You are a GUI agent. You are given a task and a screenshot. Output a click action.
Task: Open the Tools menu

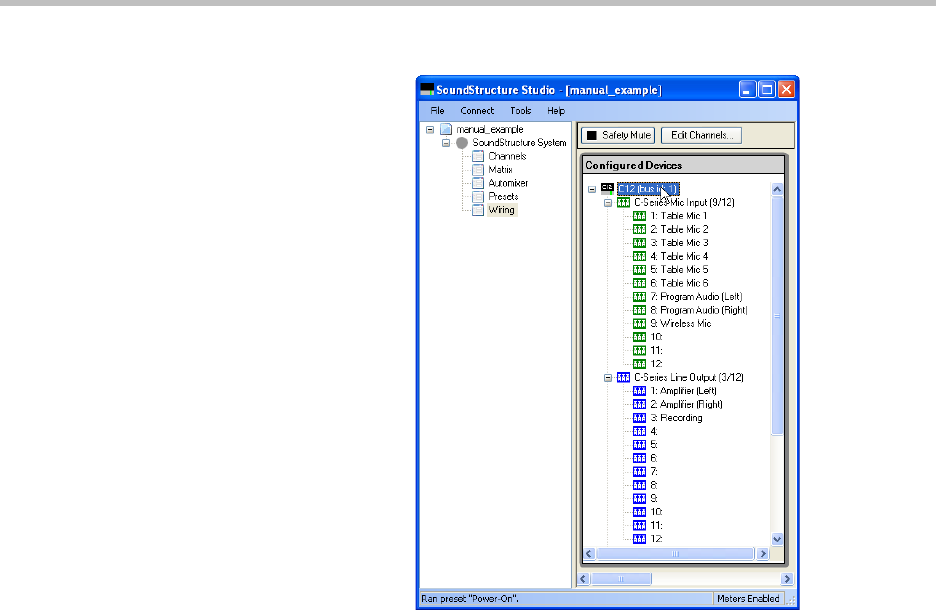[520, 111]
